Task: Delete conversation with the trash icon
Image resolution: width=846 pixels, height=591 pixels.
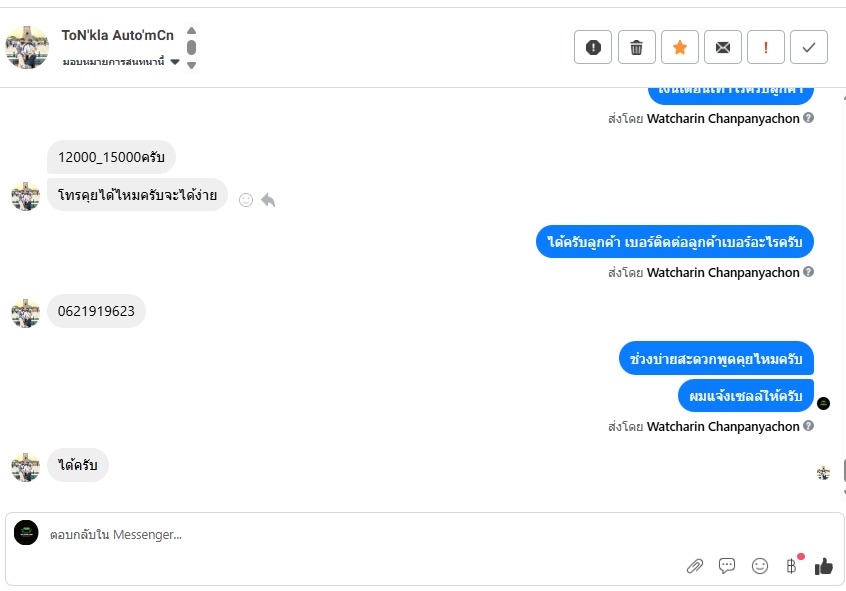Action: 636,47
